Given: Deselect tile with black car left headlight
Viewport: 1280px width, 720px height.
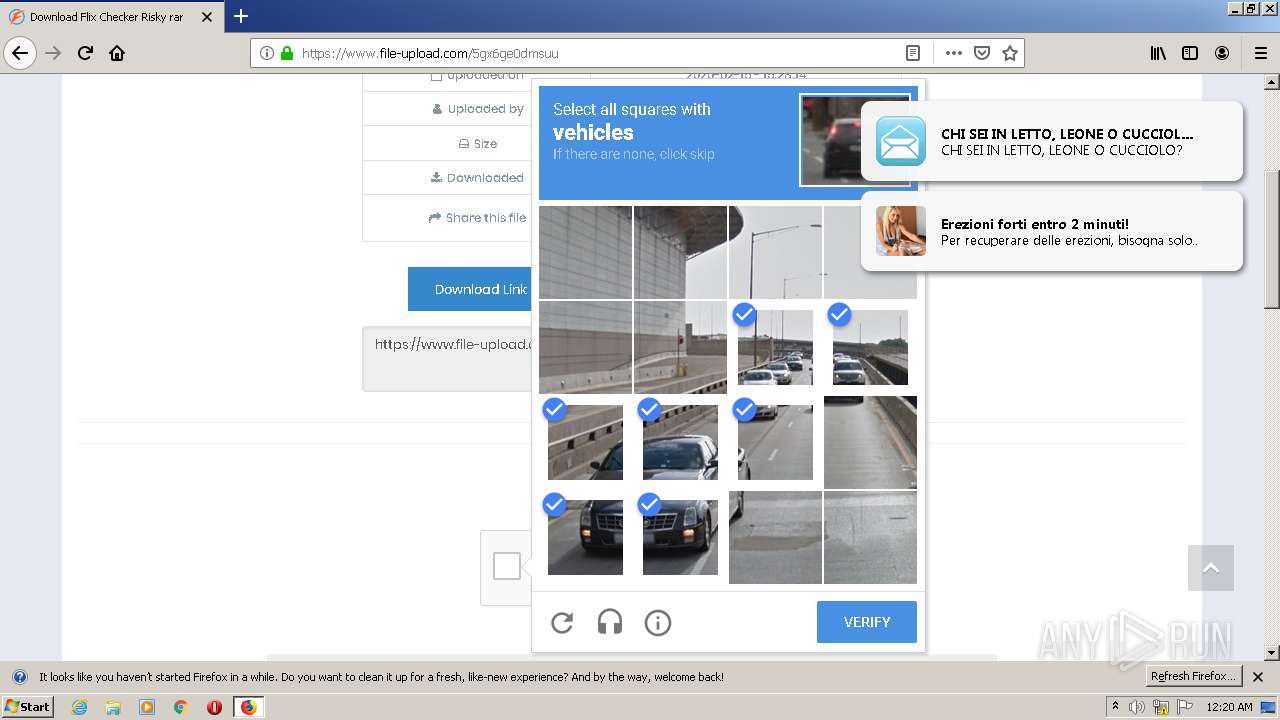Looking at the screenshot, I should click(585, 537).
